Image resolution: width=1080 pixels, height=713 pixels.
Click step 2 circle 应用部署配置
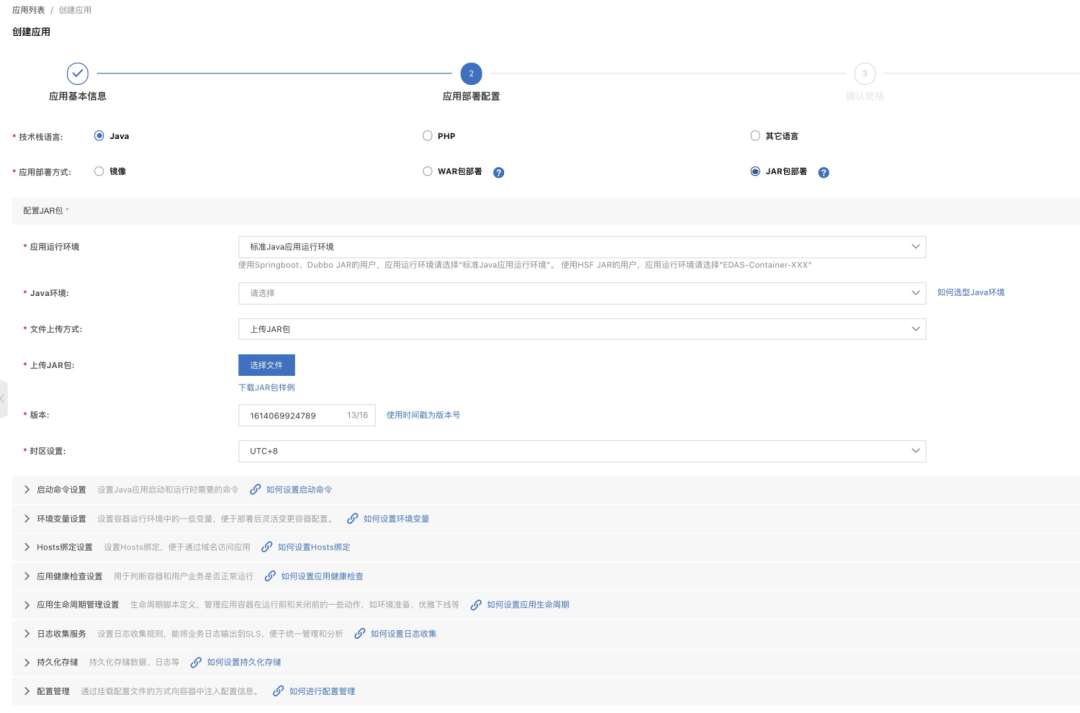tap(471, 73)
